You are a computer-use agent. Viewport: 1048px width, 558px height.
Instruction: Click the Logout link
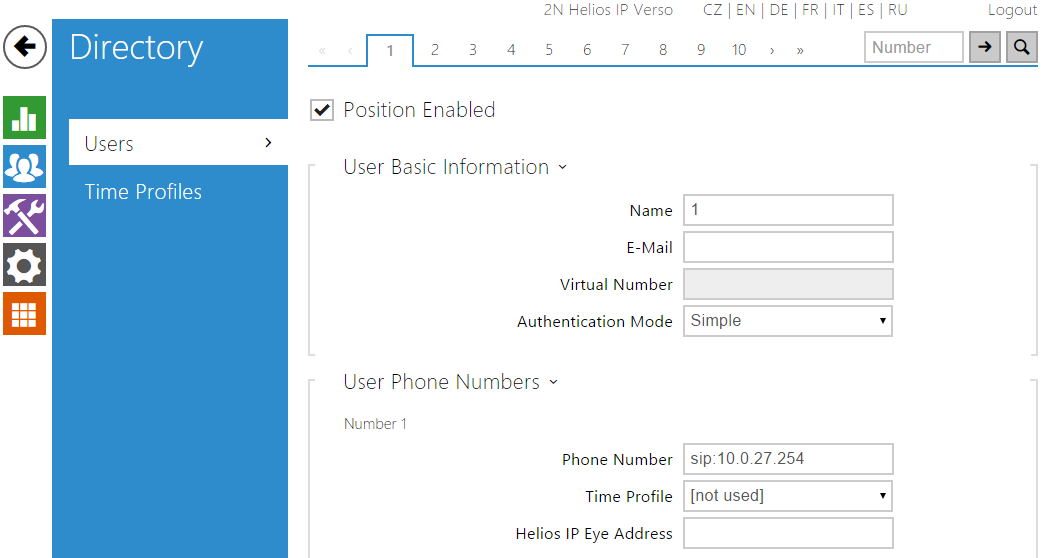(x=1012, y=10)
